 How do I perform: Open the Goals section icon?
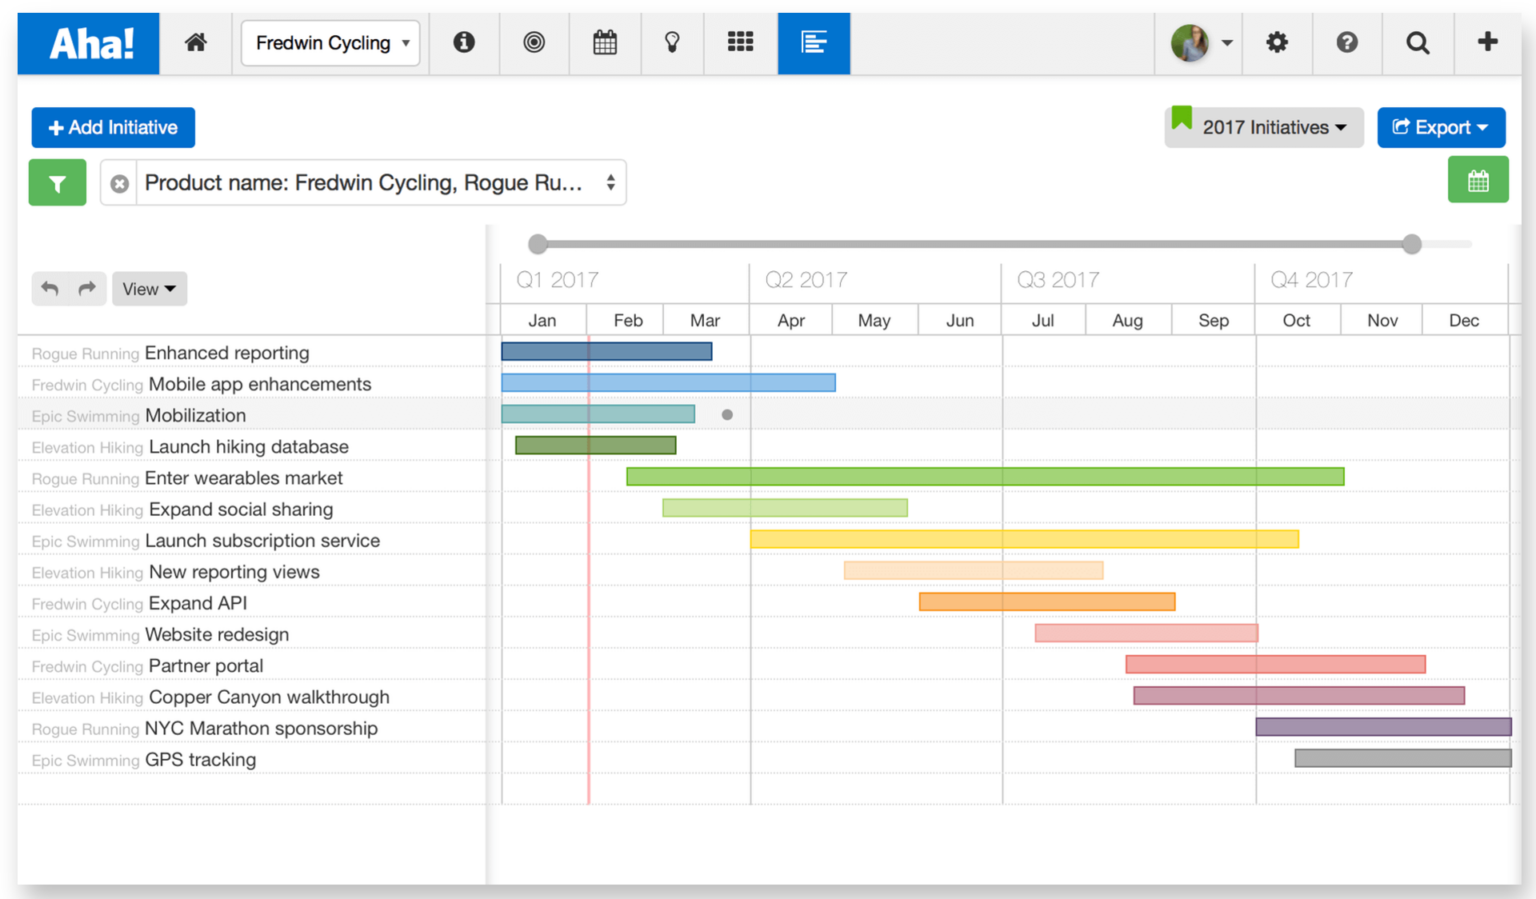pyautogui.click(x=534, y=43)
